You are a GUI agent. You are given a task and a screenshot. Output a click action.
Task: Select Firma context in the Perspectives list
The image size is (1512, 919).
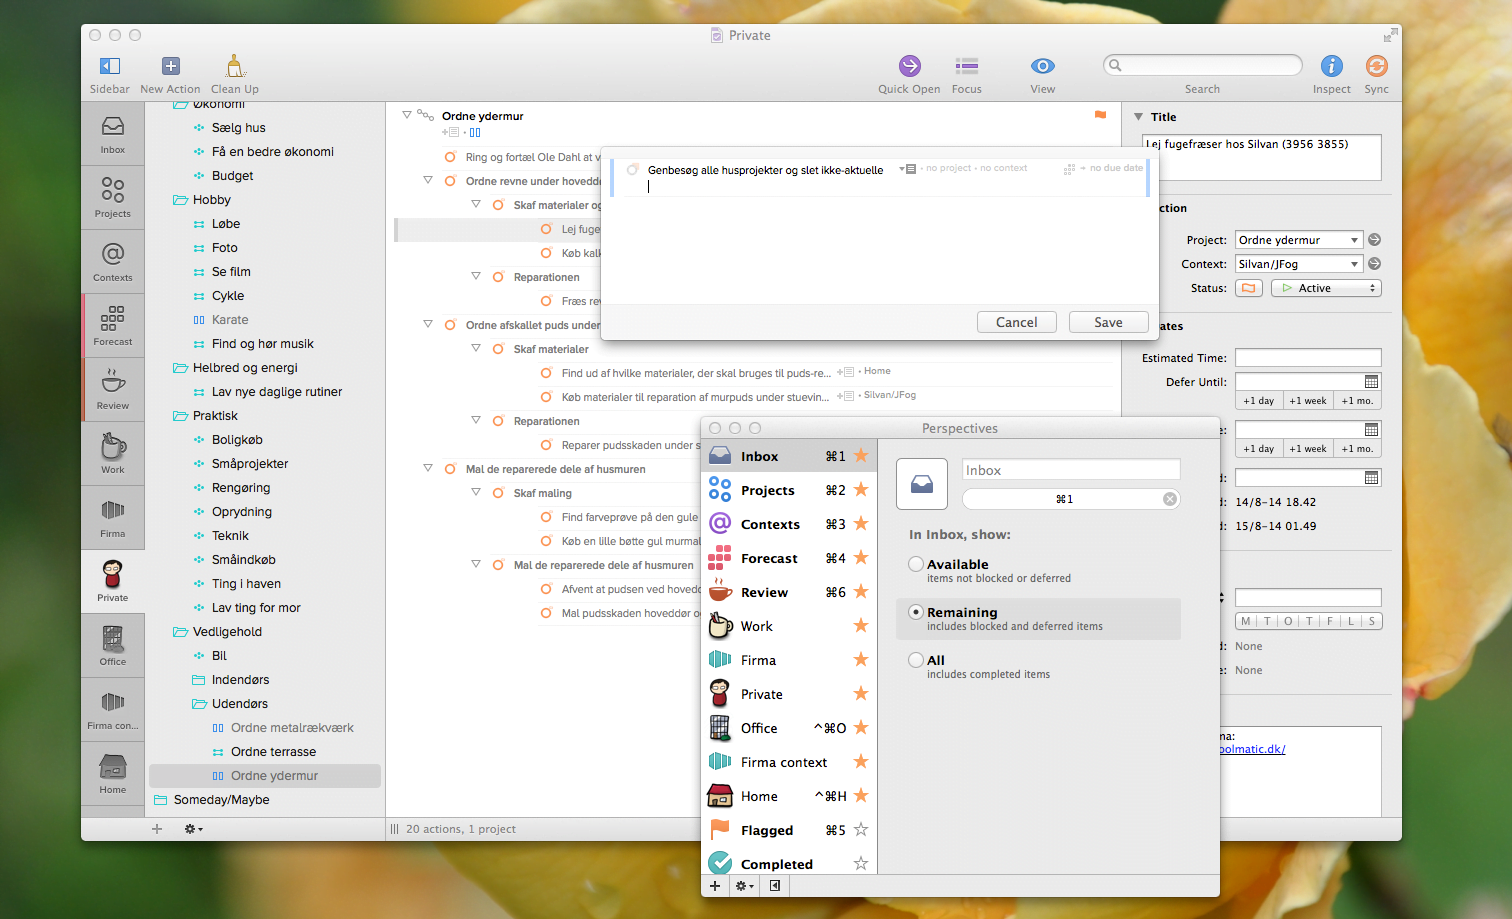click(x=783, y=762)
